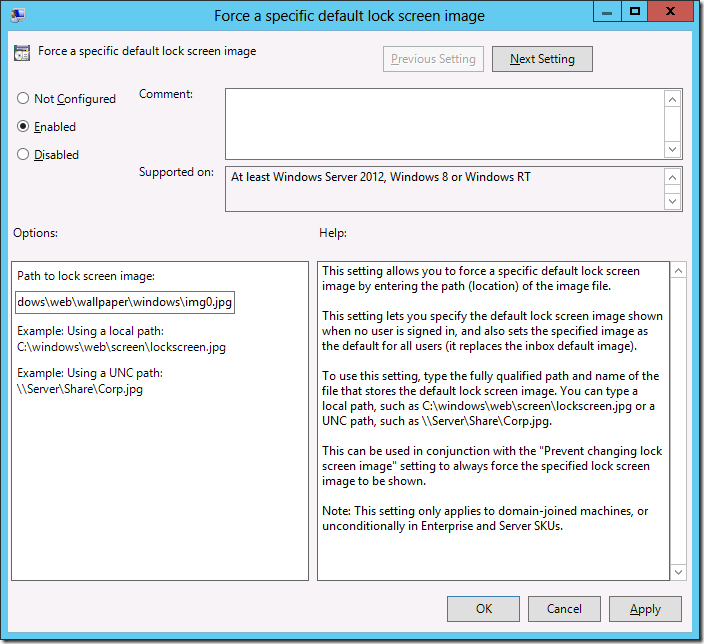This screenshot has height=644, width=704.
Task: Click Help panel scroll down arrow
Action: click(678, 571)
